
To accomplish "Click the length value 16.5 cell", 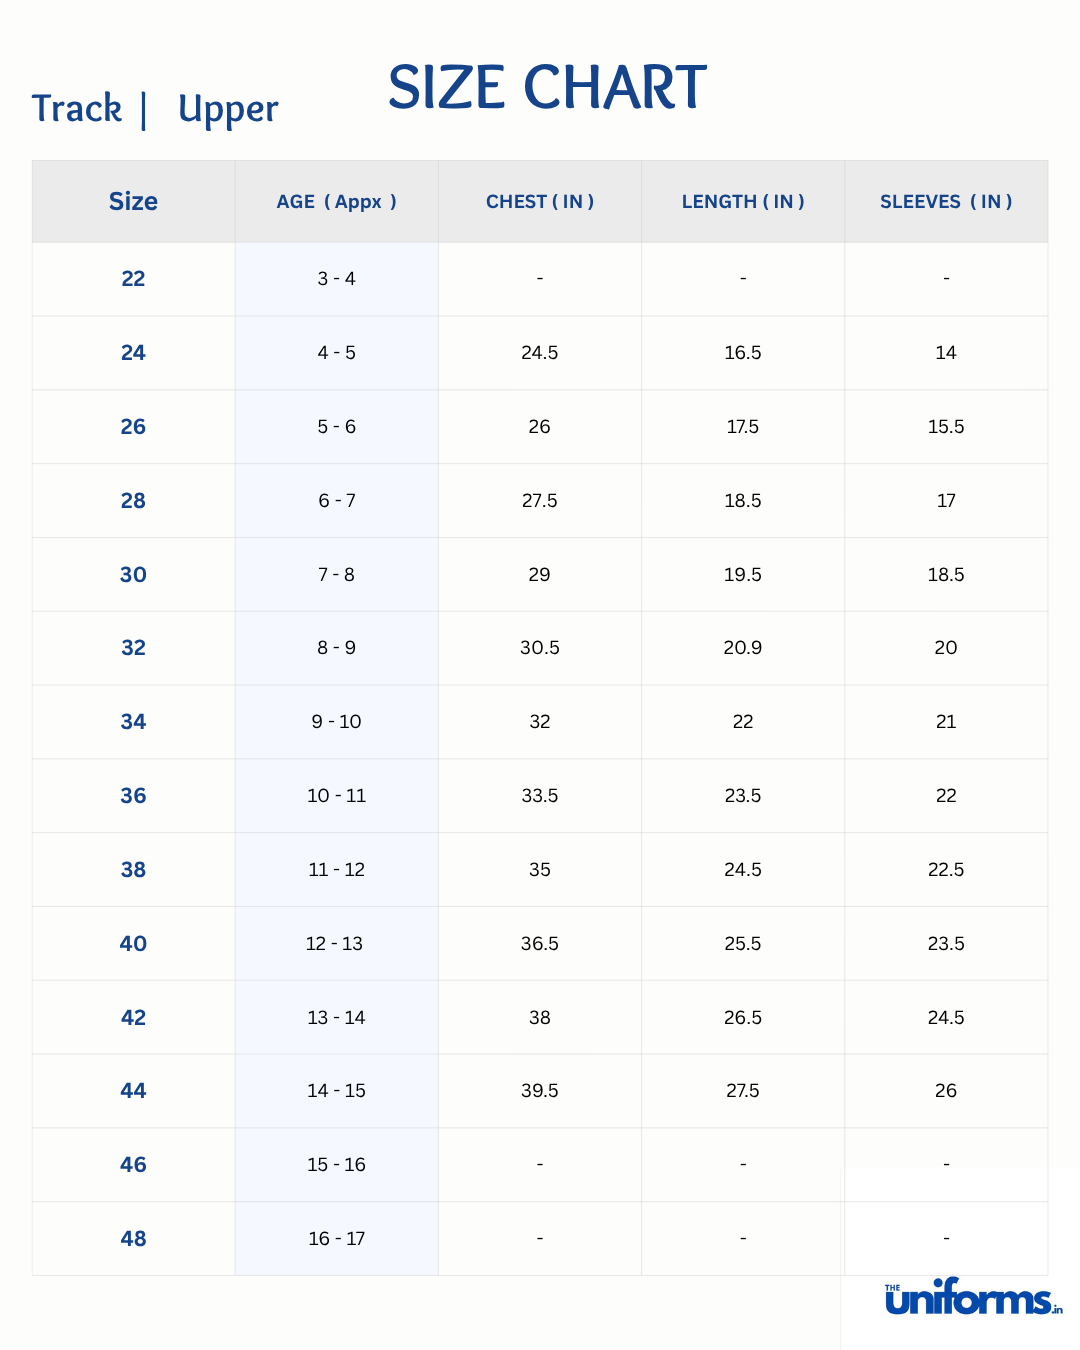I will coord(743,353).
